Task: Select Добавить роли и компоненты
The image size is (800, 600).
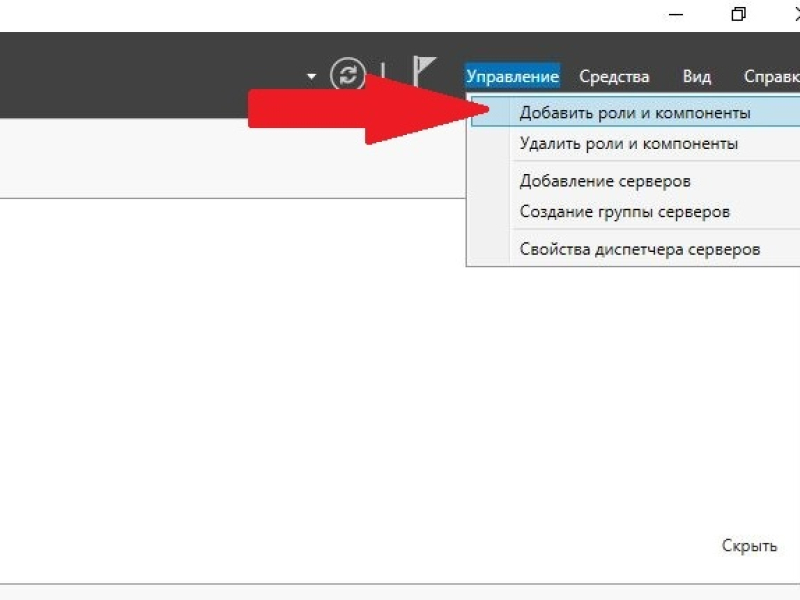Action: click(635, 113)
